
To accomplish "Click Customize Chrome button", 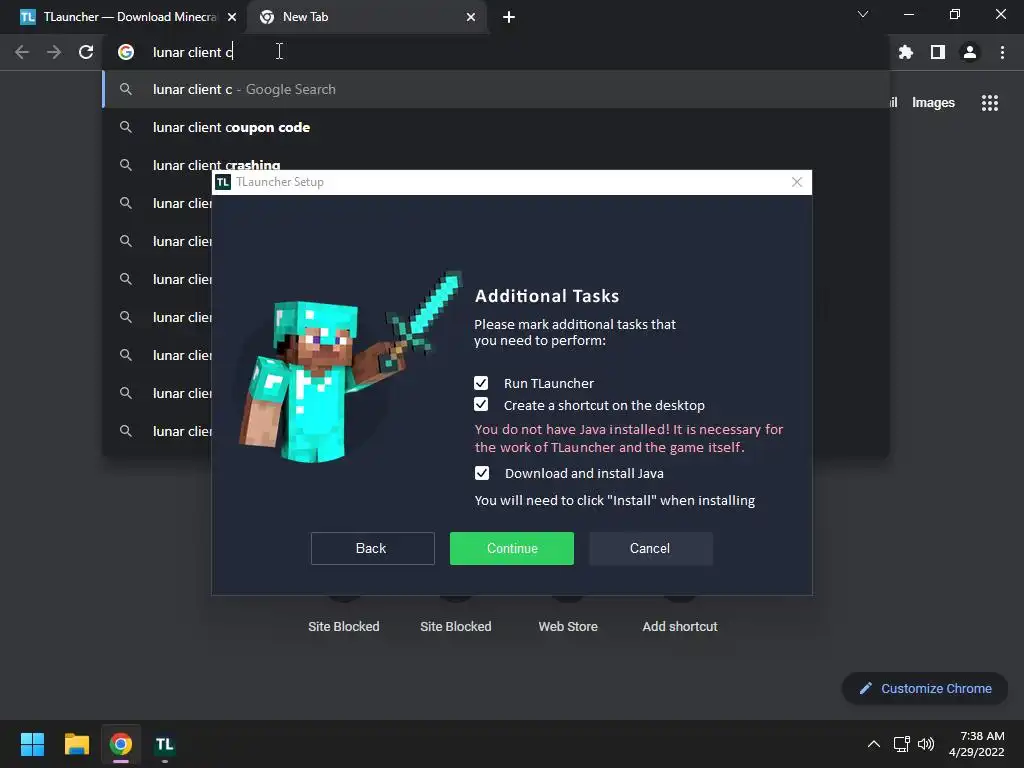I will (925, 688).
